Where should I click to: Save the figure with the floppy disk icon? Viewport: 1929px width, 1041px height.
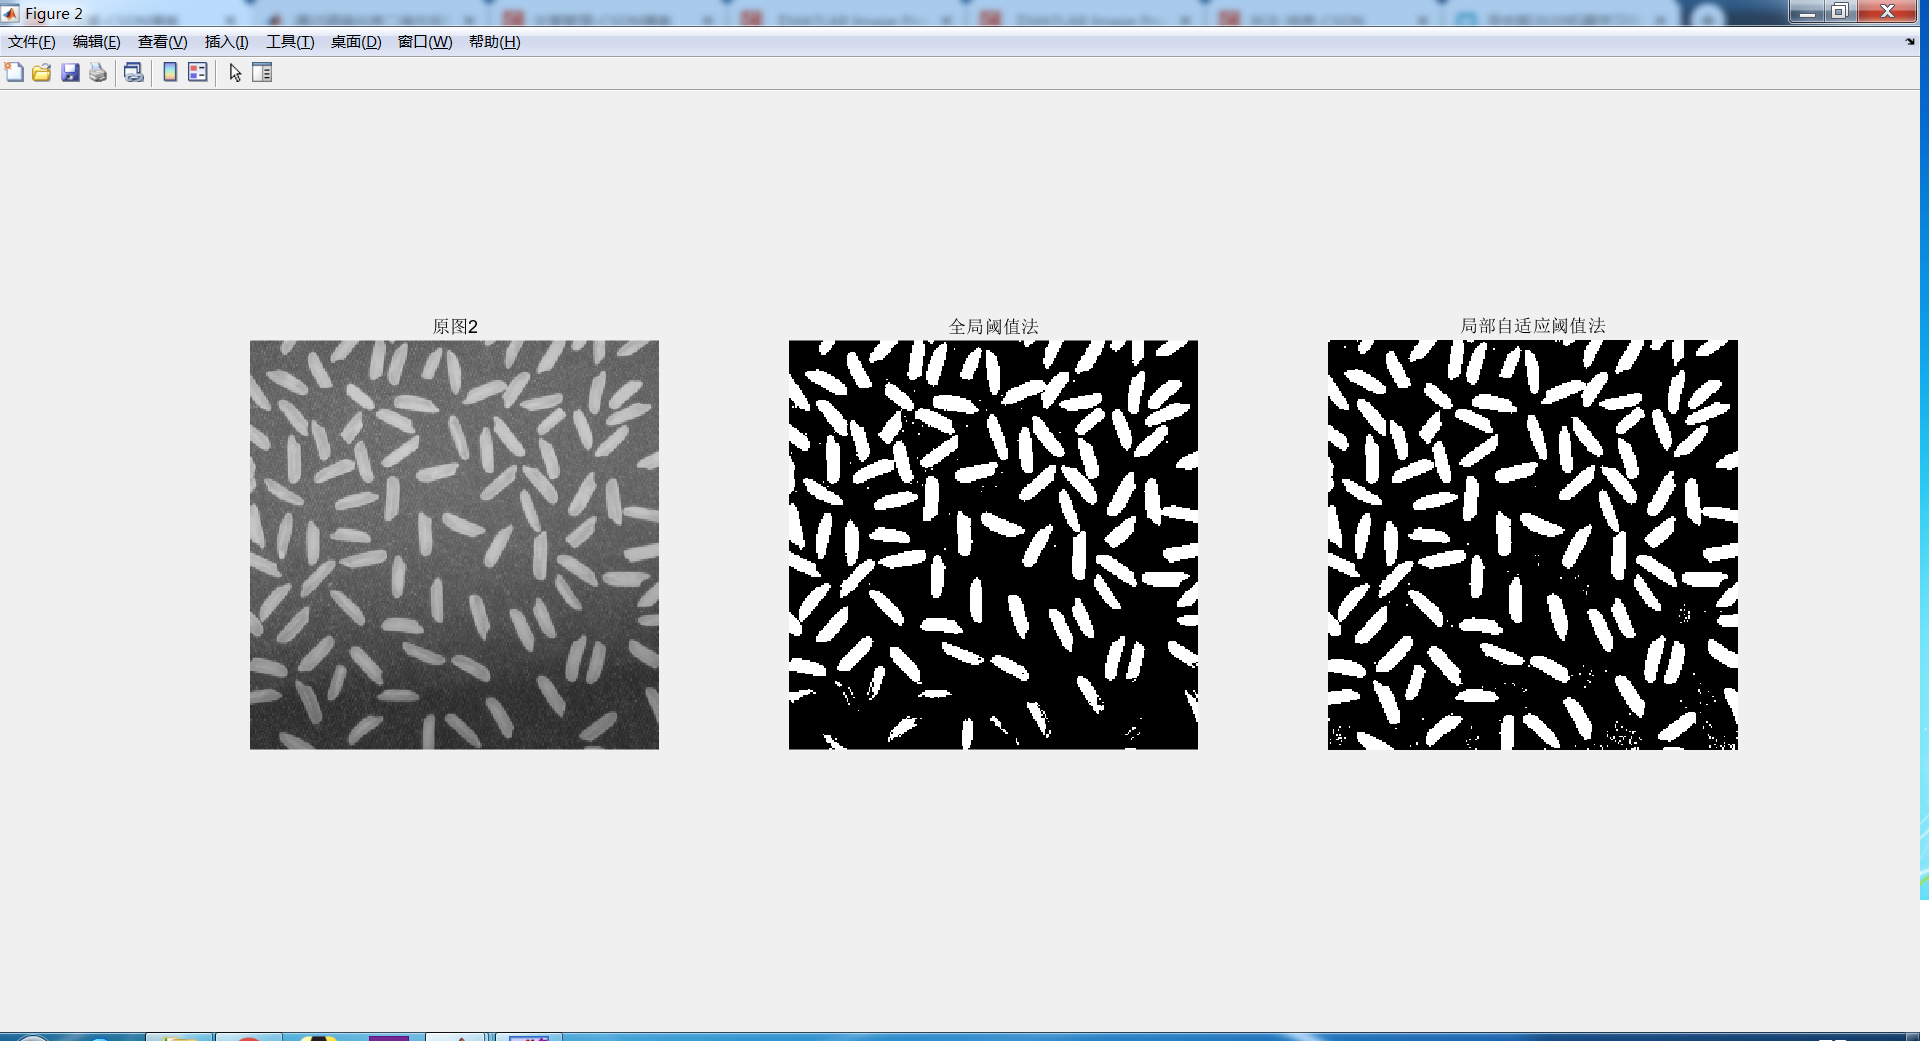[70, 72]
